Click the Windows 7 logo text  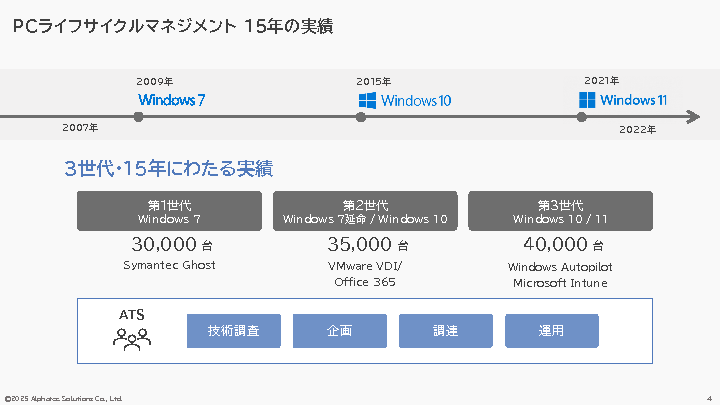click(171, 100)
